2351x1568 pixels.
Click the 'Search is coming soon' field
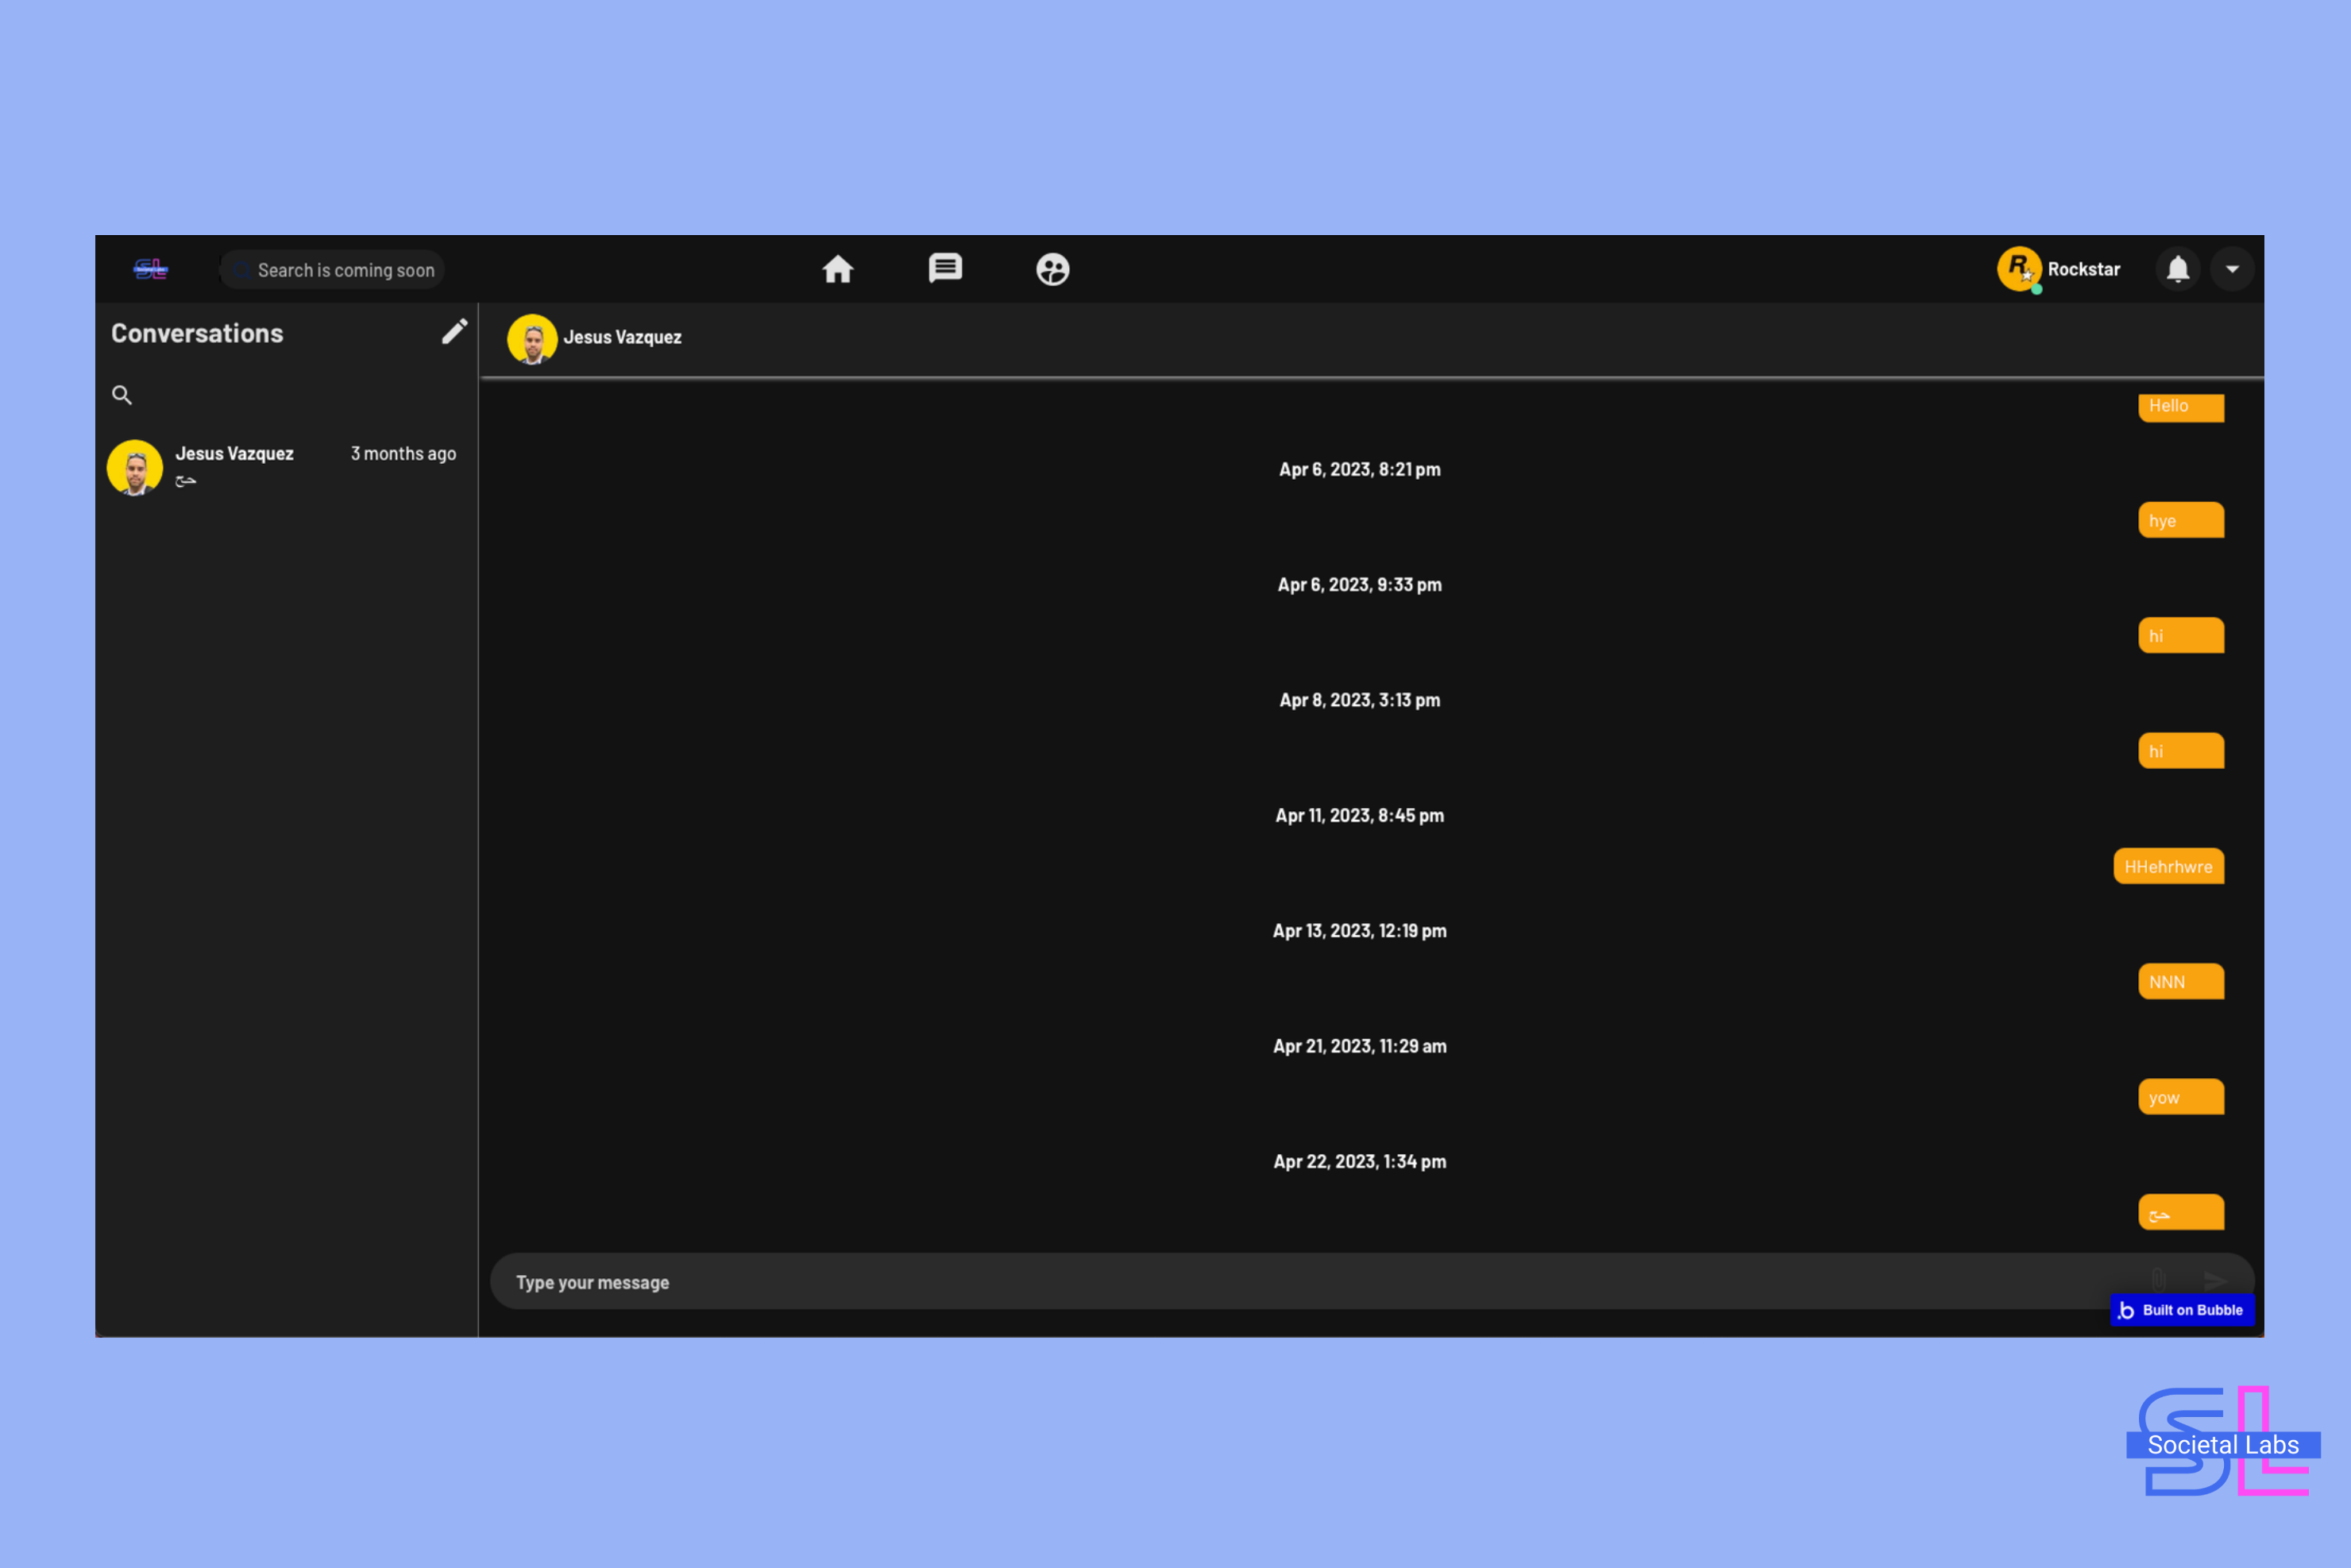345,270
